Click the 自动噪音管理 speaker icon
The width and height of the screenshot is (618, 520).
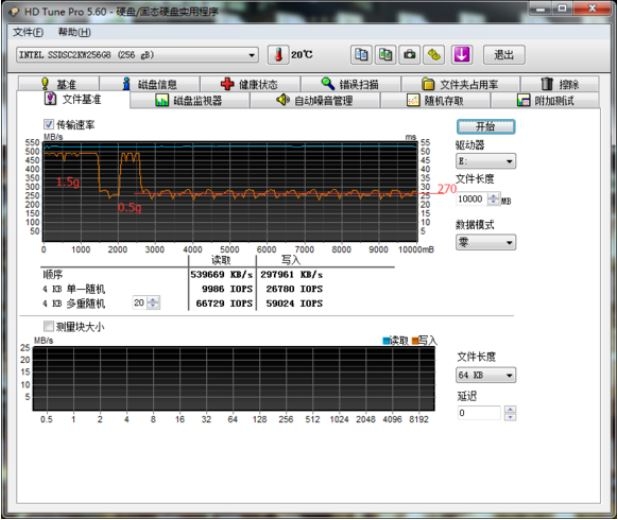coord(283,100)
